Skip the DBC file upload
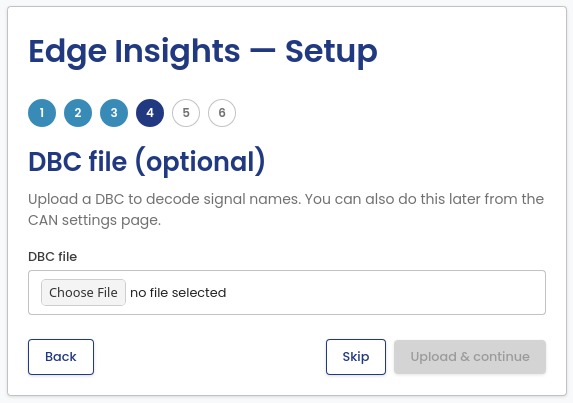Image resolution: width=573 pixels, height=403 pixels. (356, 357)
